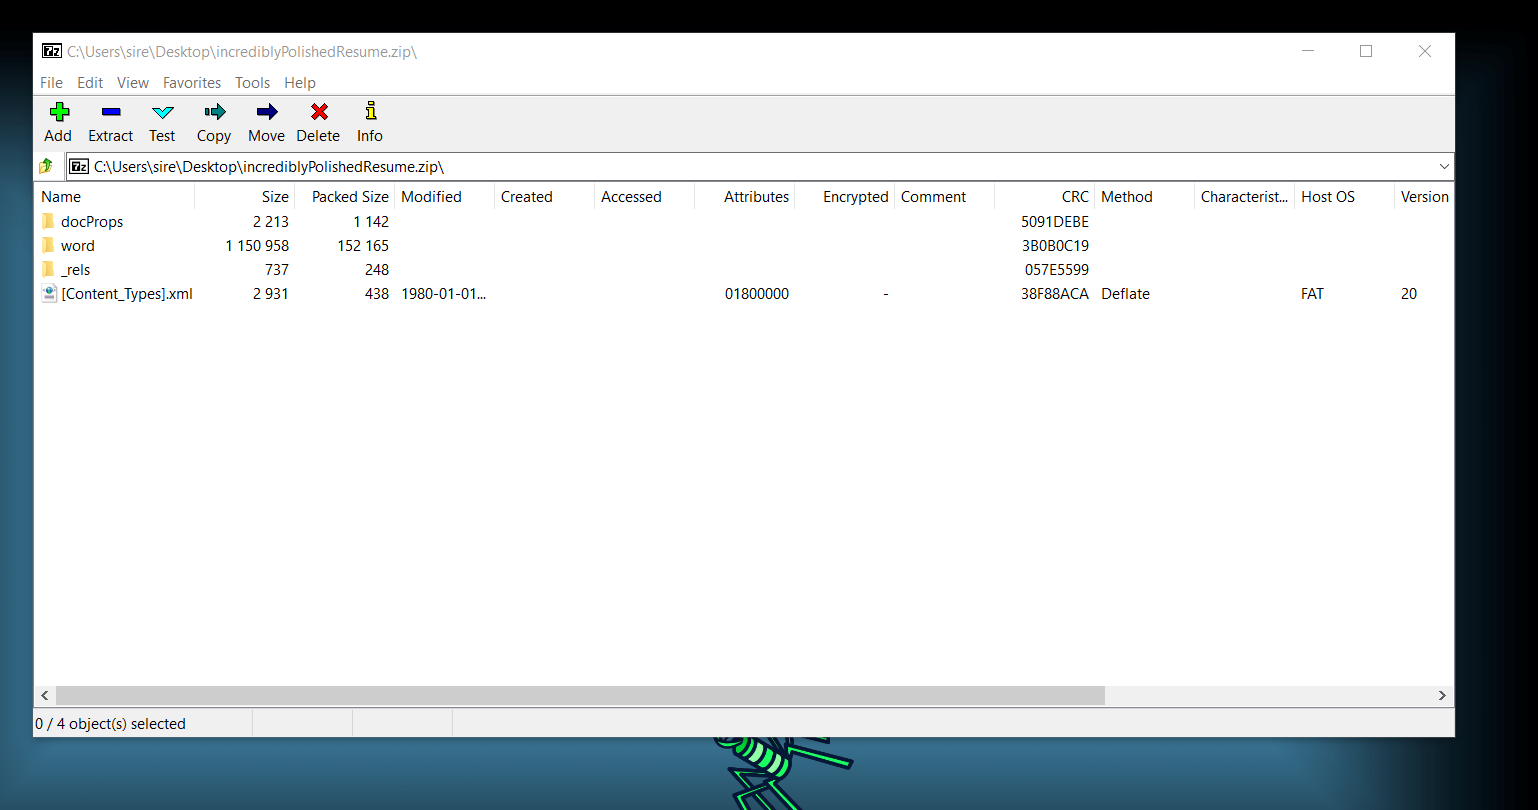
Task: Go up one folder level arrow
Action: point(46,166)
